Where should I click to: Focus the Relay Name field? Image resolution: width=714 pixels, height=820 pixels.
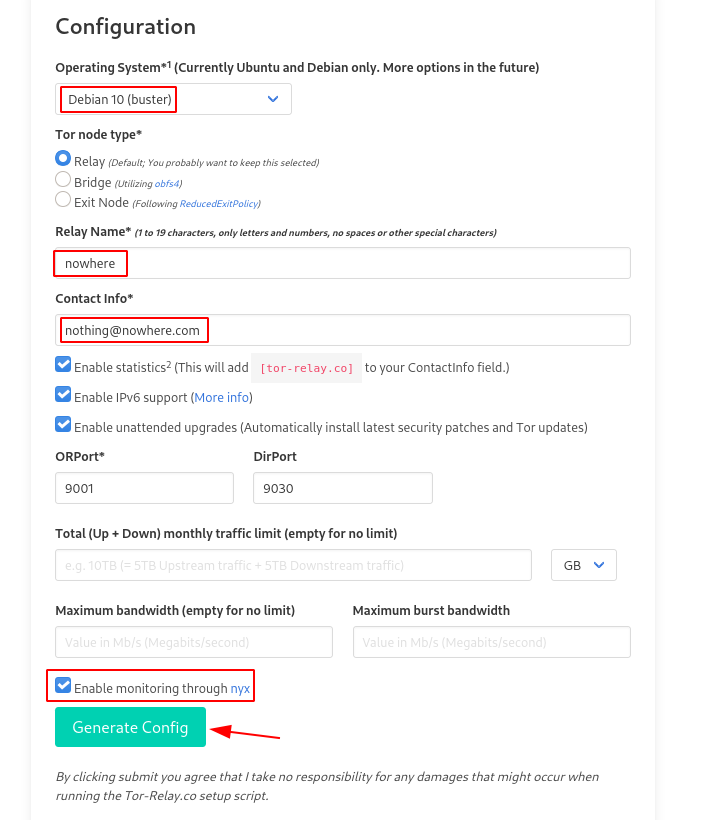[x=343, y=263]
